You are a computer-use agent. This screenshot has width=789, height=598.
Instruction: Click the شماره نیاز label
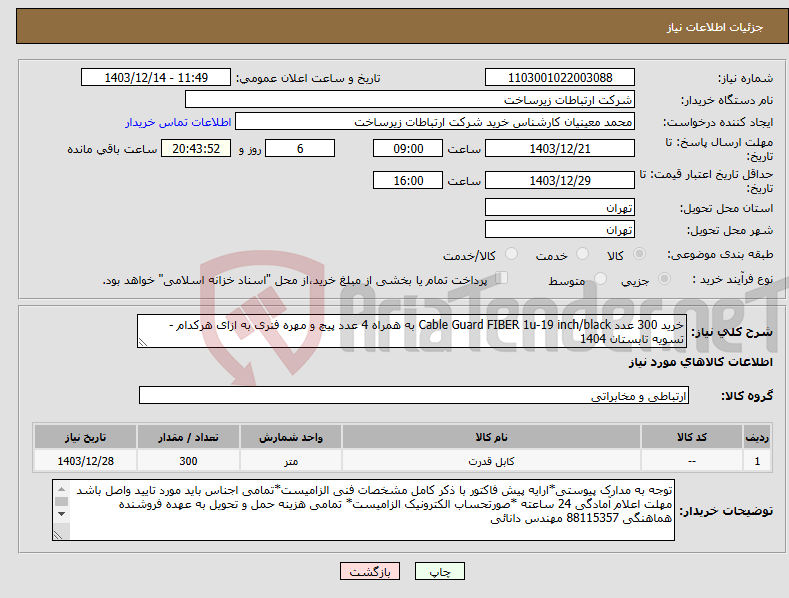coord(745,79)
